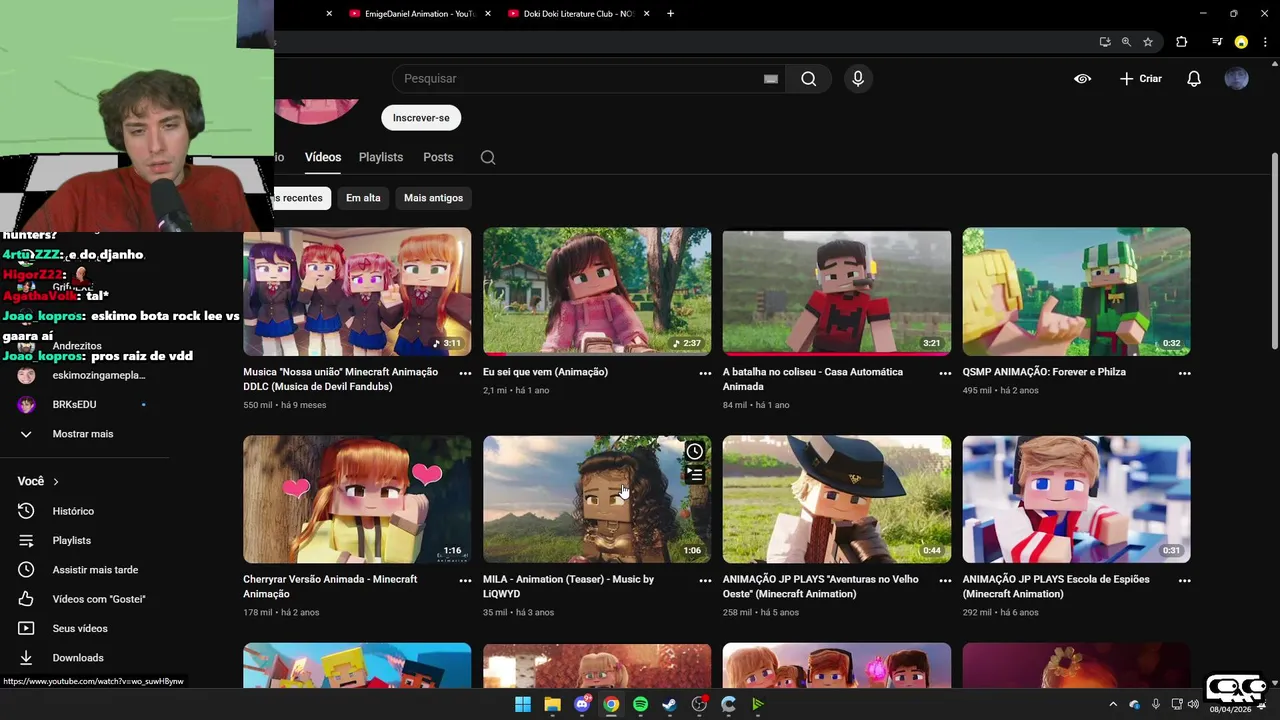Select the Em alta filter chip
This screenshot has height=720, width=1280.
coord(363,198)
